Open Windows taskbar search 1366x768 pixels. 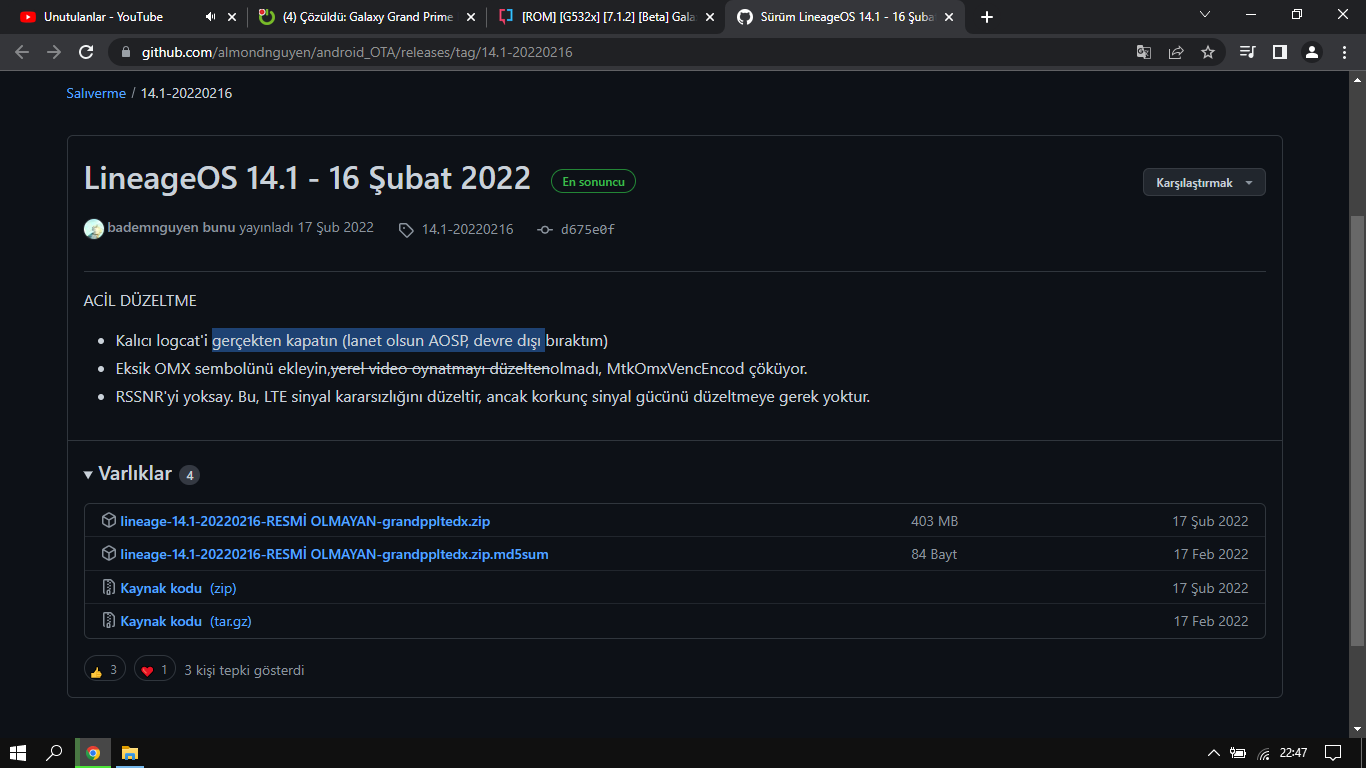pos(55,752)
